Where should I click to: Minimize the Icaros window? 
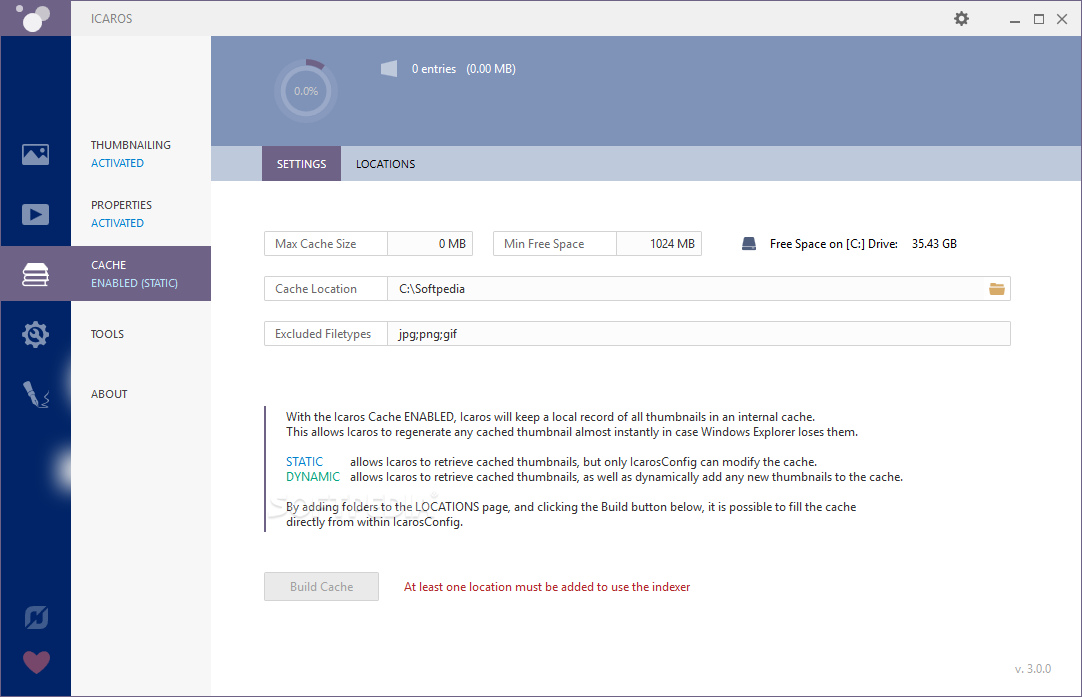pyautogui.click(x=1014, y=19)
